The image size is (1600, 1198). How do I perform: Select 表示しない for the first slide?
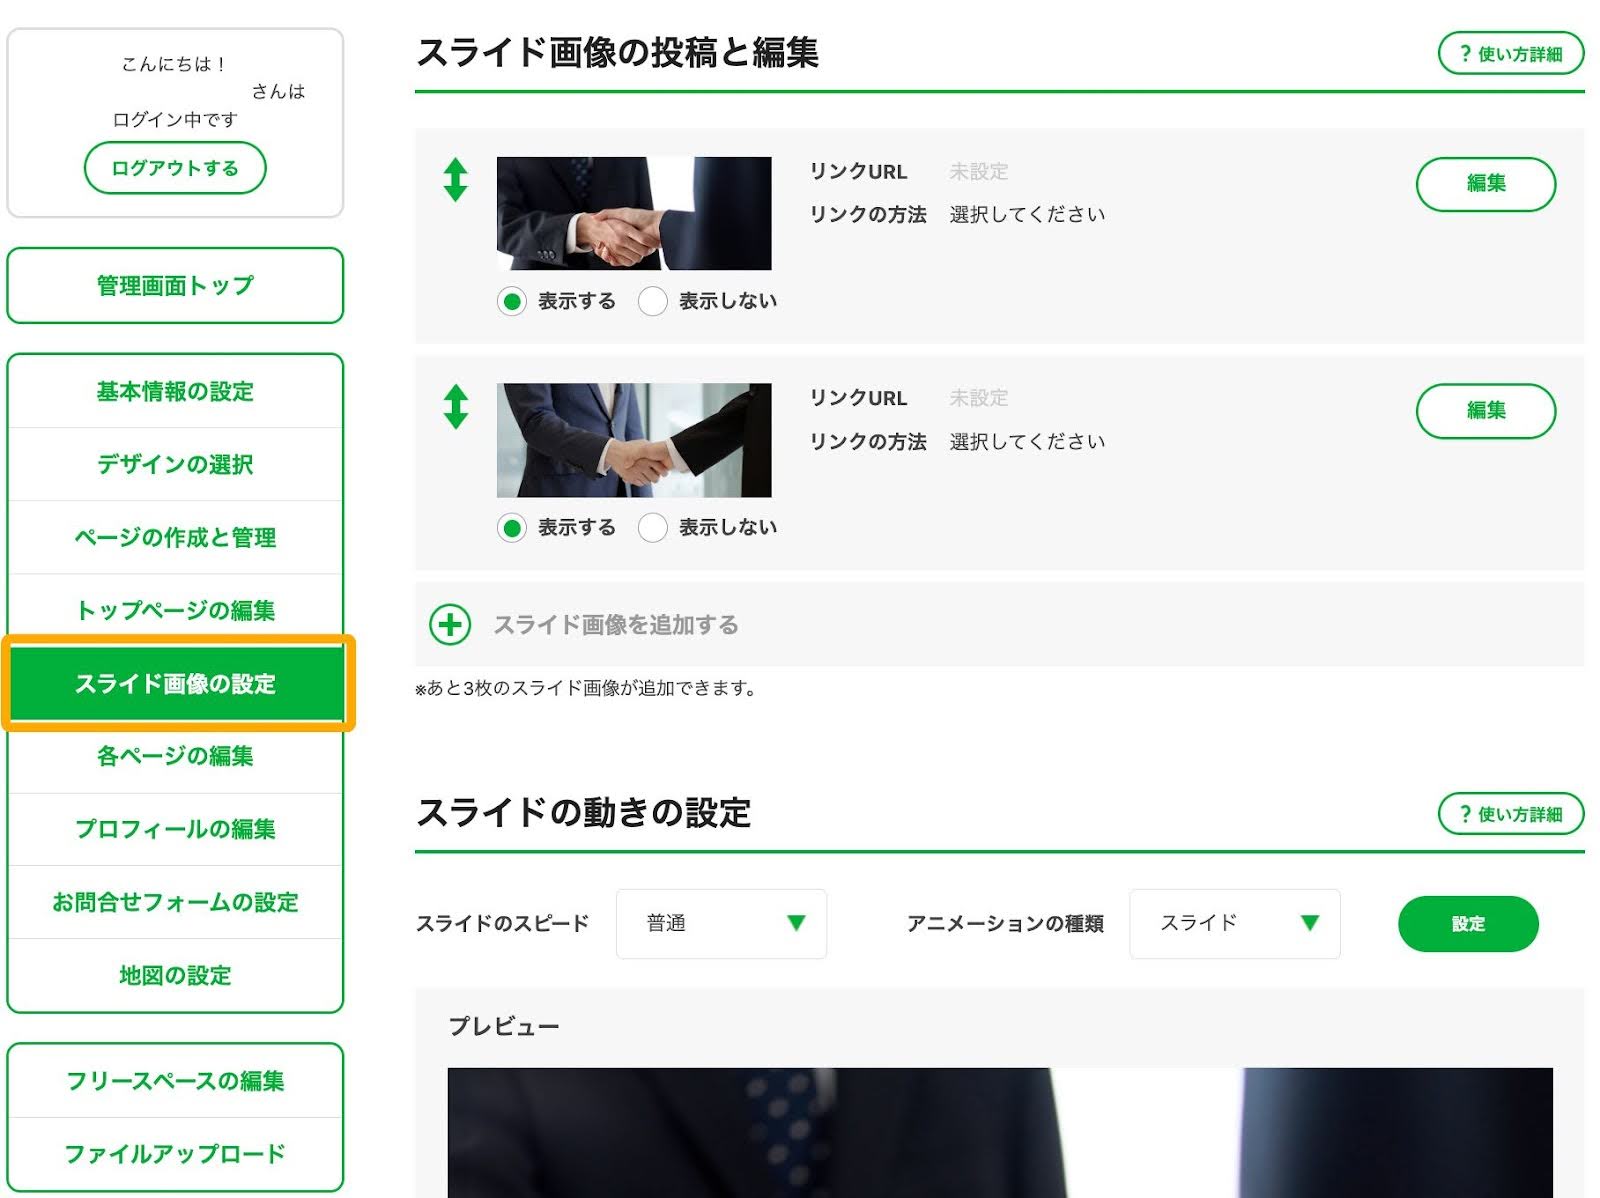653,301
